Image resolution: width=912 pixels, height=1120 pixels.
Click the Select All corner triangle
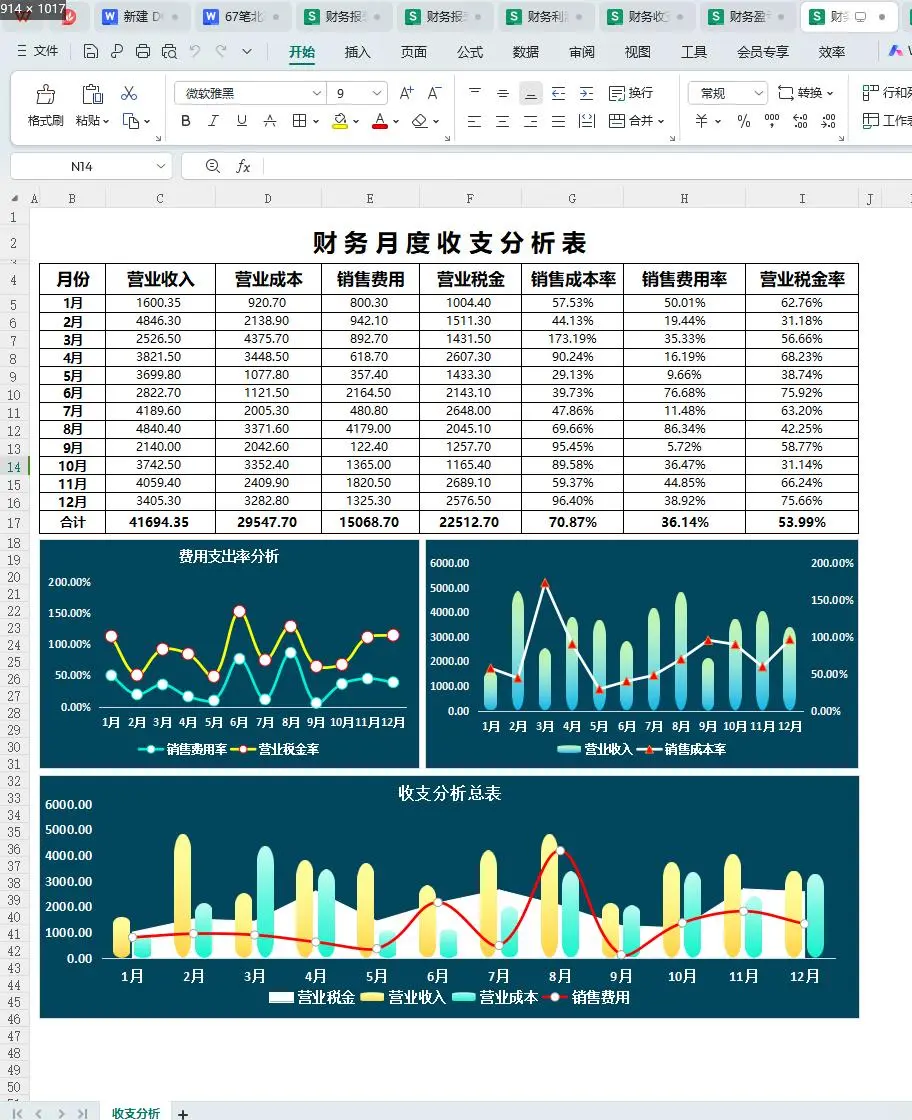pos(14,199)
